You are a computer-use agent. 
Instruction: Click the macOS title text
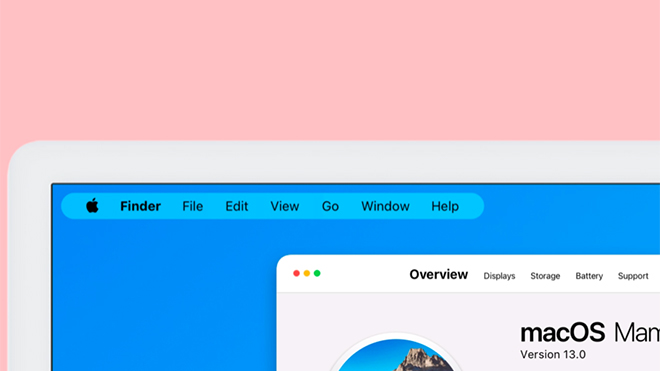coord(590,333)
